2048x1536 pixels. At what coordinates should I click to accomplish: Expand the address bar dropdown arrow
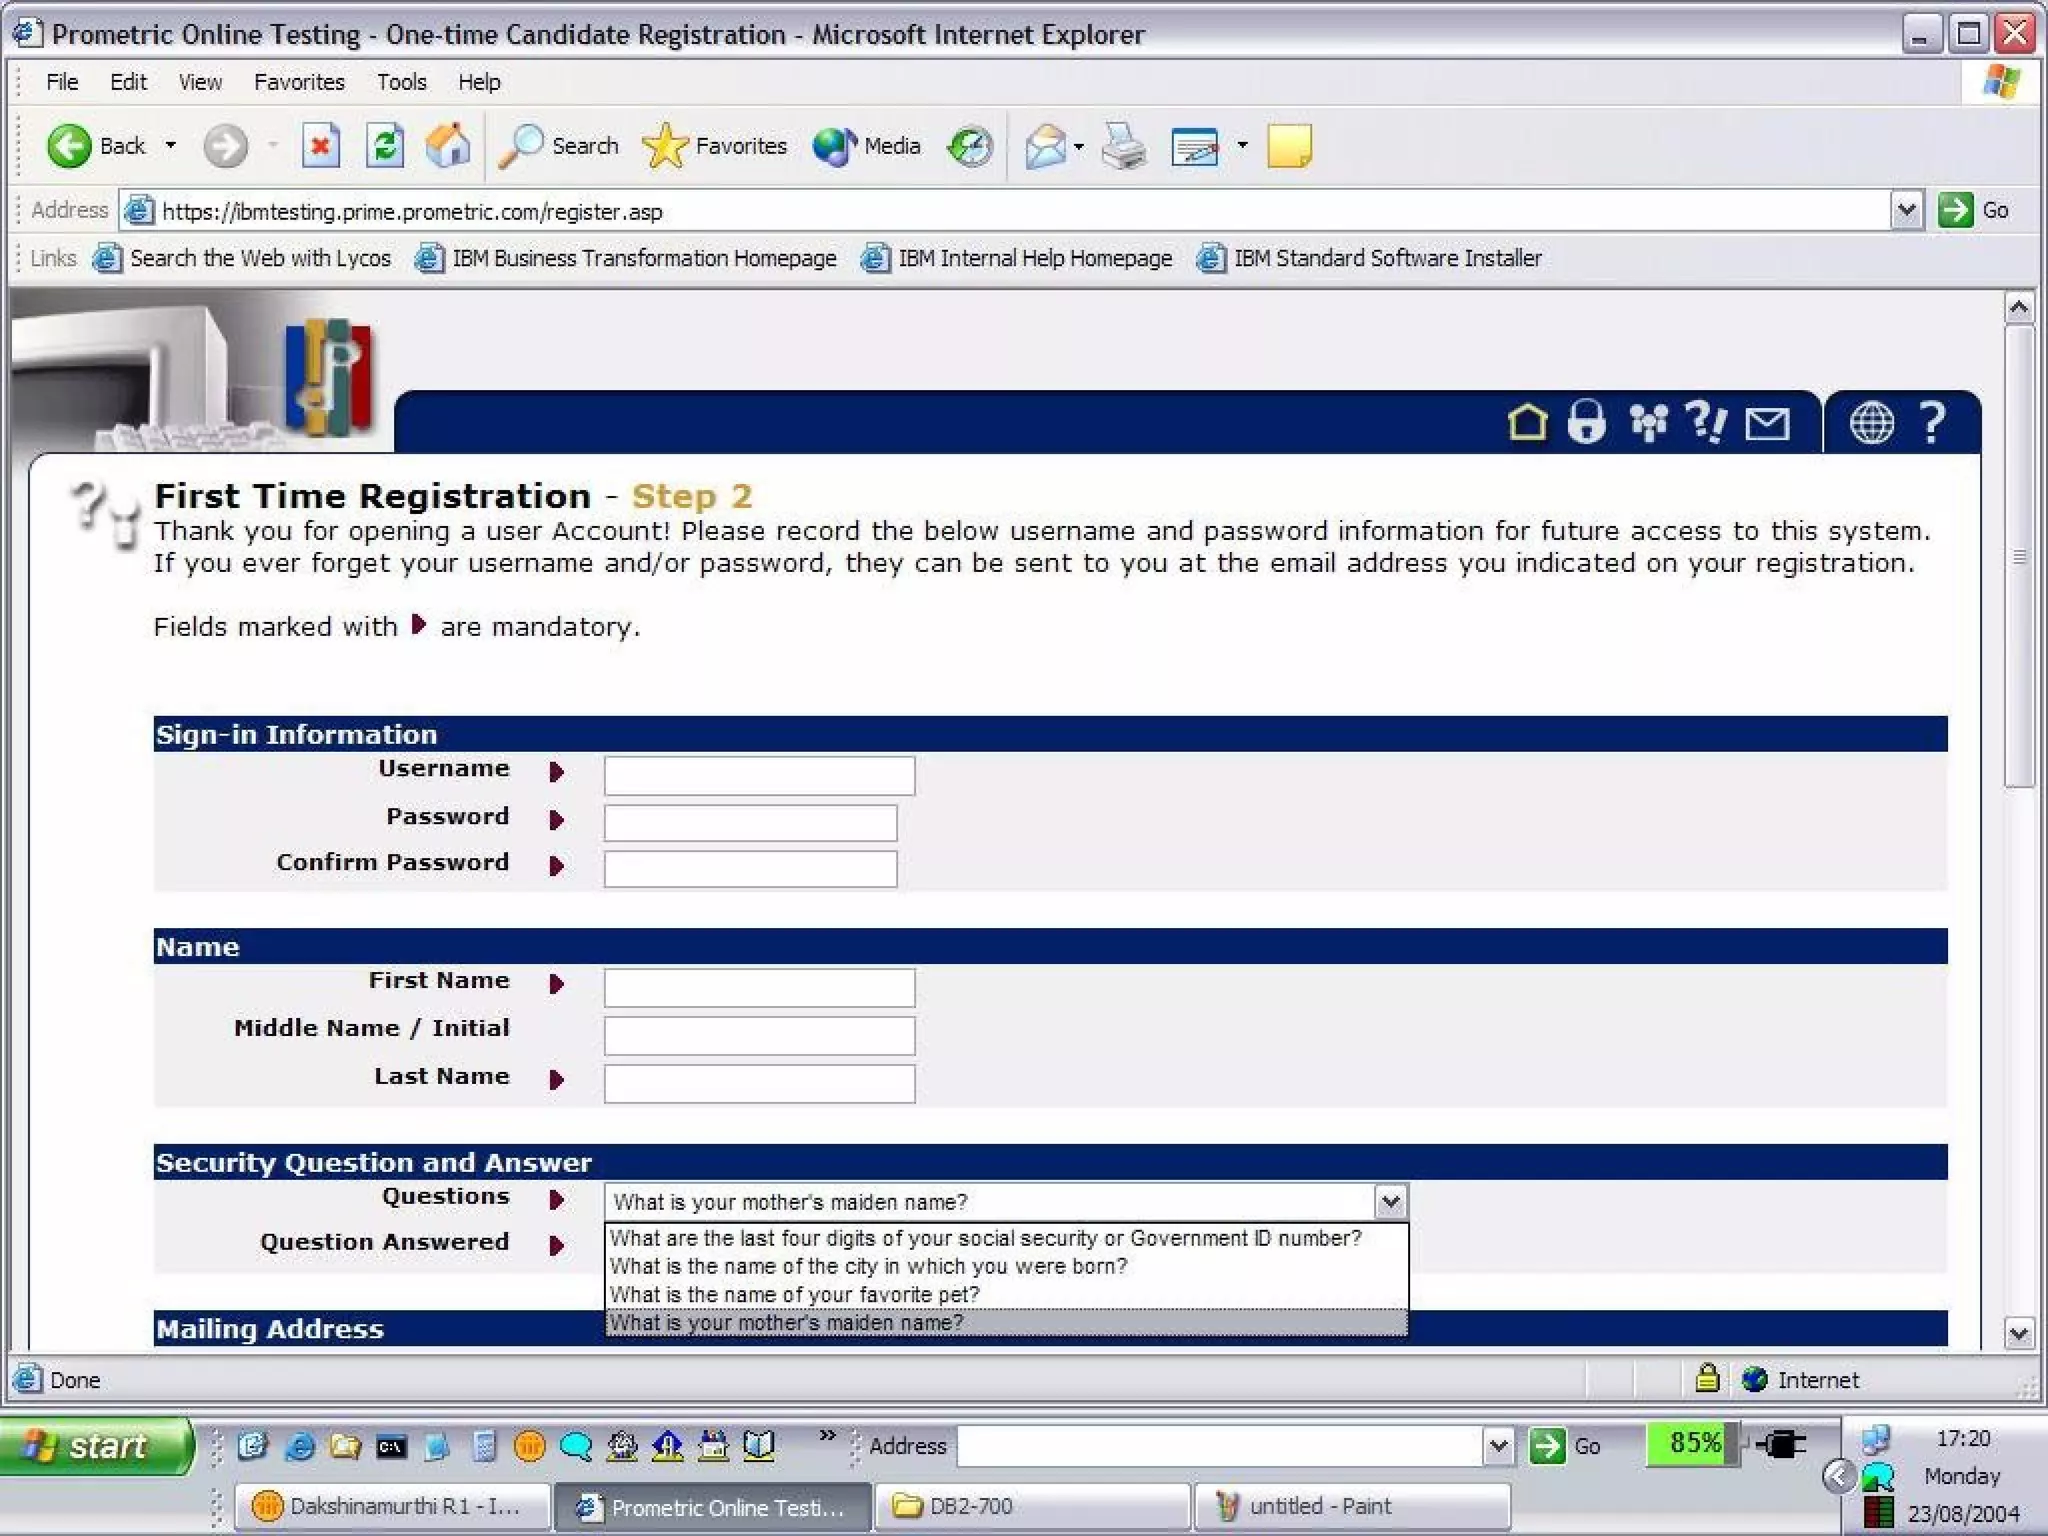pos(1906,211)
